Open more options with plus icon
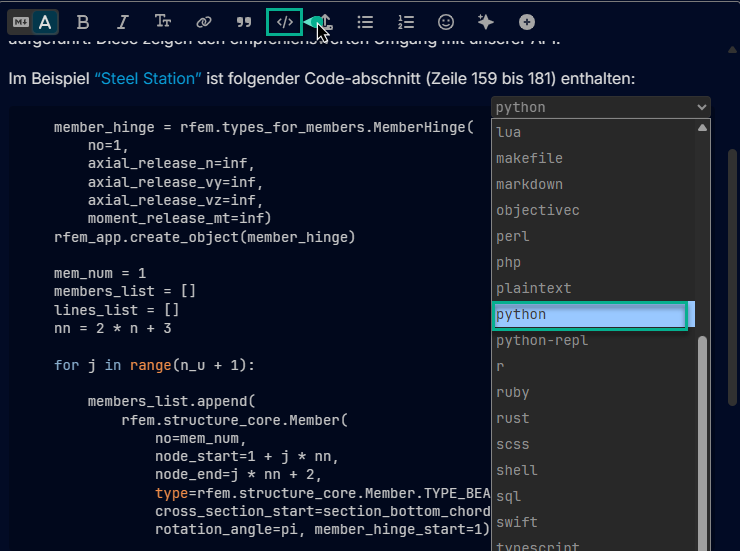740x551 pixels. point(526,21)
